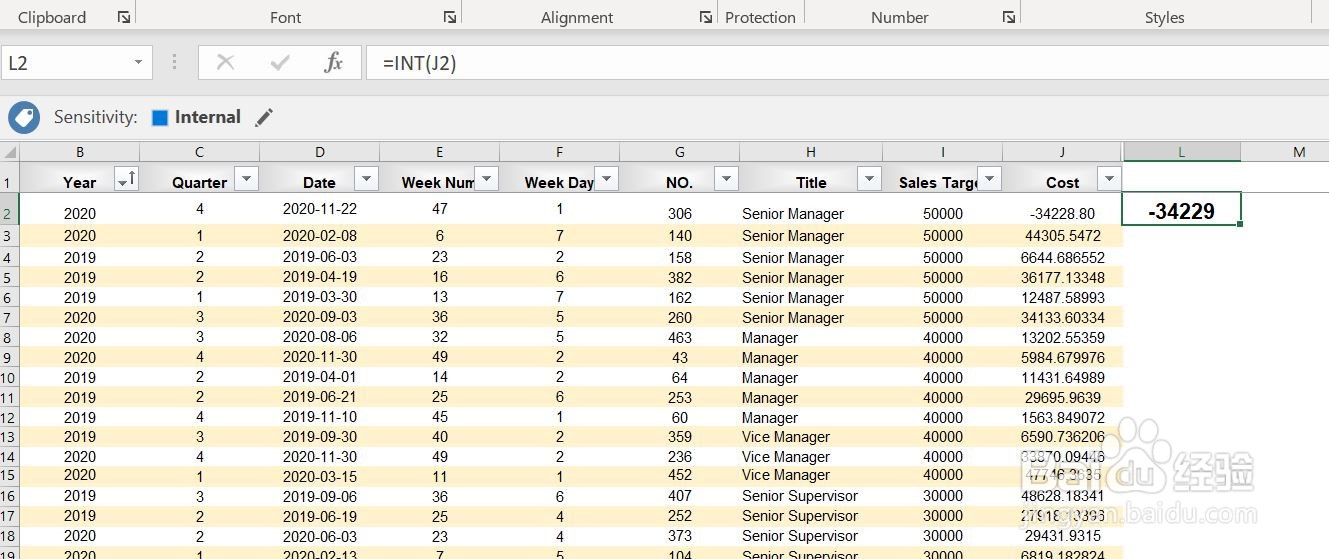Image resolution: width=1329 pixels, height=559 pixels.
Task: Open the Clipboard dialog launcher
Action: 123,17
